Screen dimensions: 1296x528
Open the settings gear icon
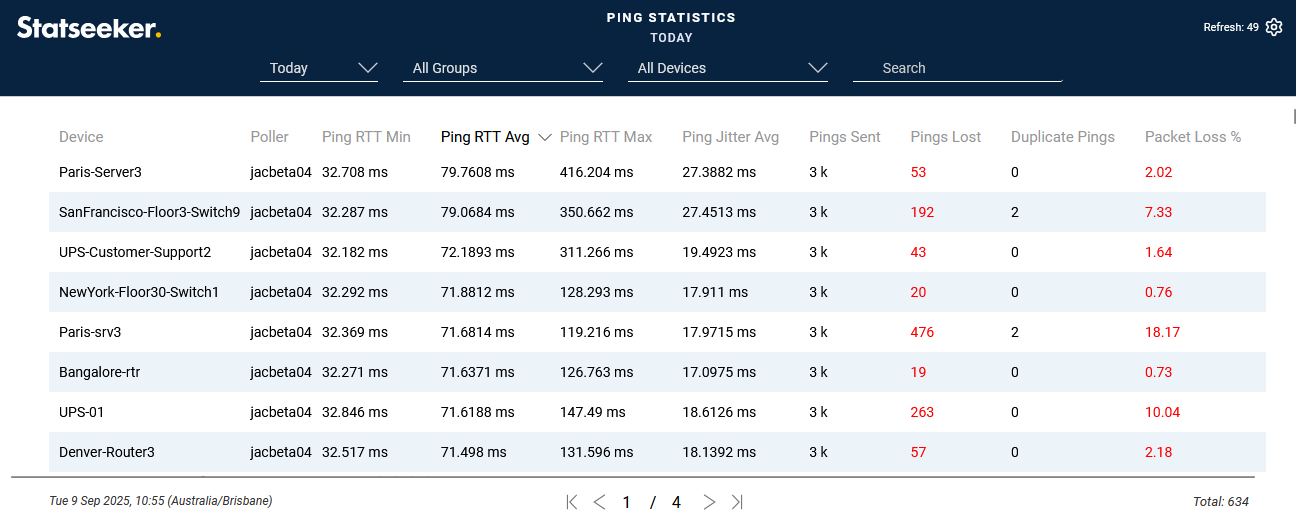click(x=1273, y=28)
